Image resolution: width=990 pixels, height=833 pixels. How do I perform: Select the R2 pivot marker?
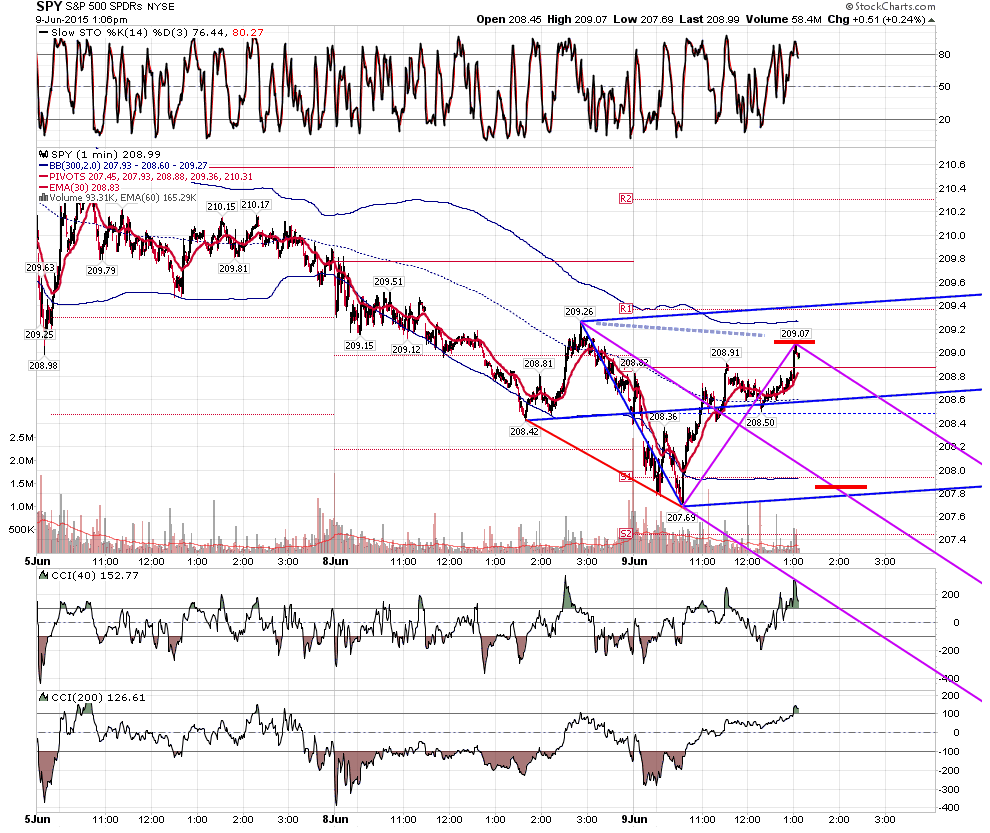tap(625, 199)
